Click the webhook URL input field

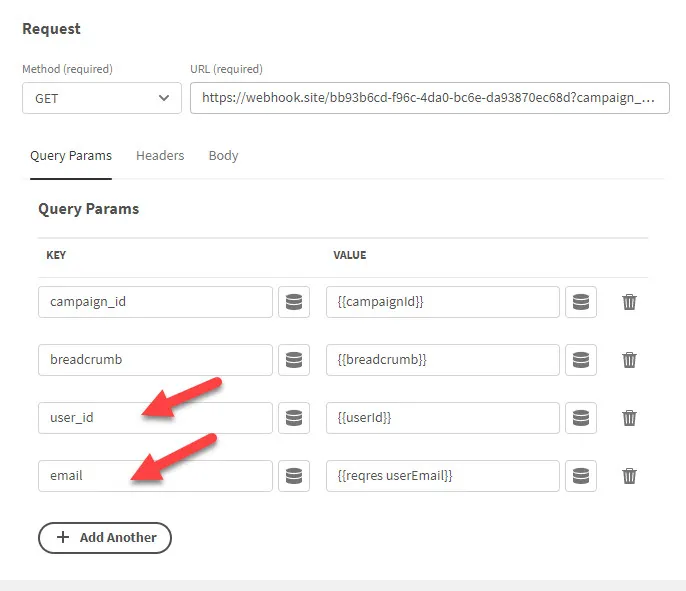tap(430, 98)
